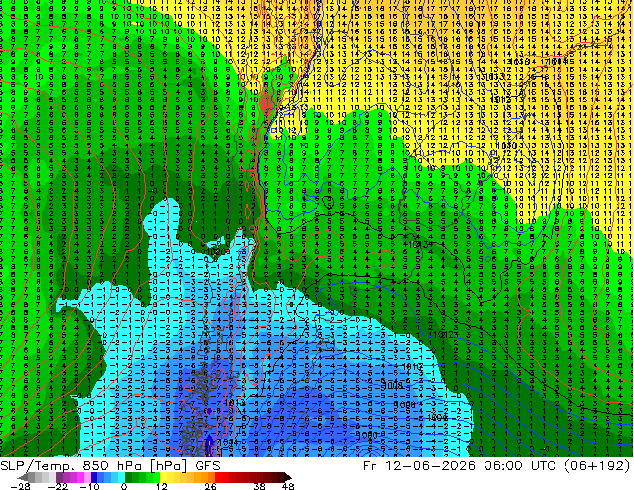This screenshot has height=490, width=634.
Task: Click the 48 label on the temperature scale
Action: tap(288, 486)
